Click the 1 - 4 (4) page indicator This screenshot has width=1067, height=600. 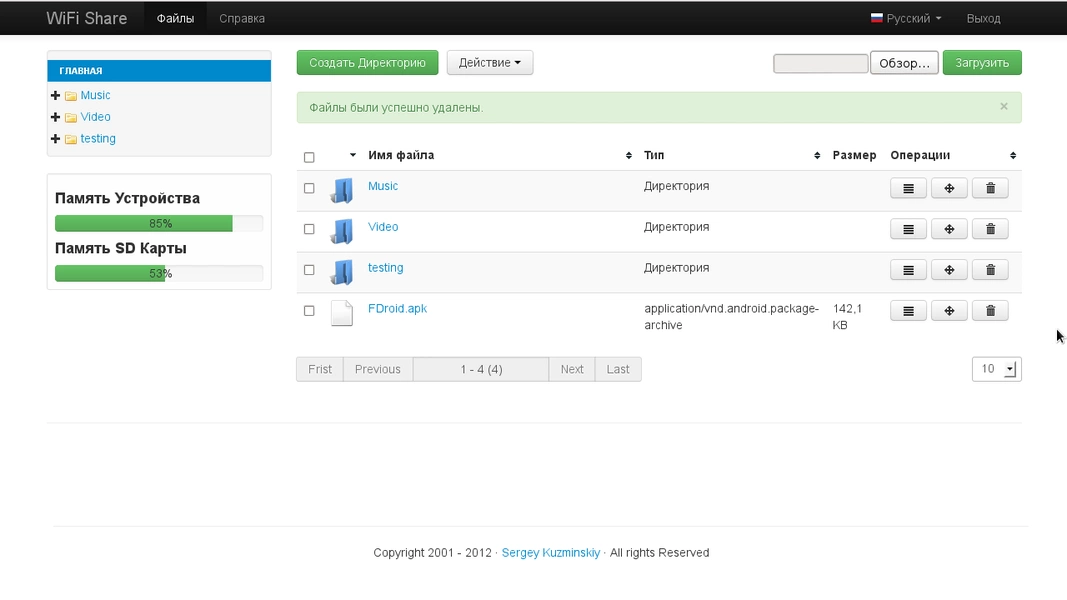coord(481,369)
